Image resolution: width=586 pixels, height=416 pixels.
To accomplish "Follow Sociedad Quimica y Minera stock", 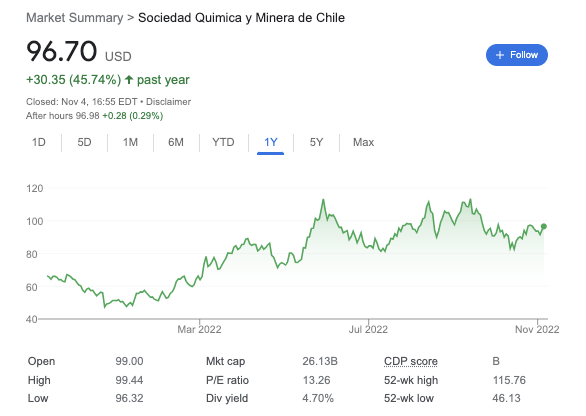I will click(x=517, y=55).
